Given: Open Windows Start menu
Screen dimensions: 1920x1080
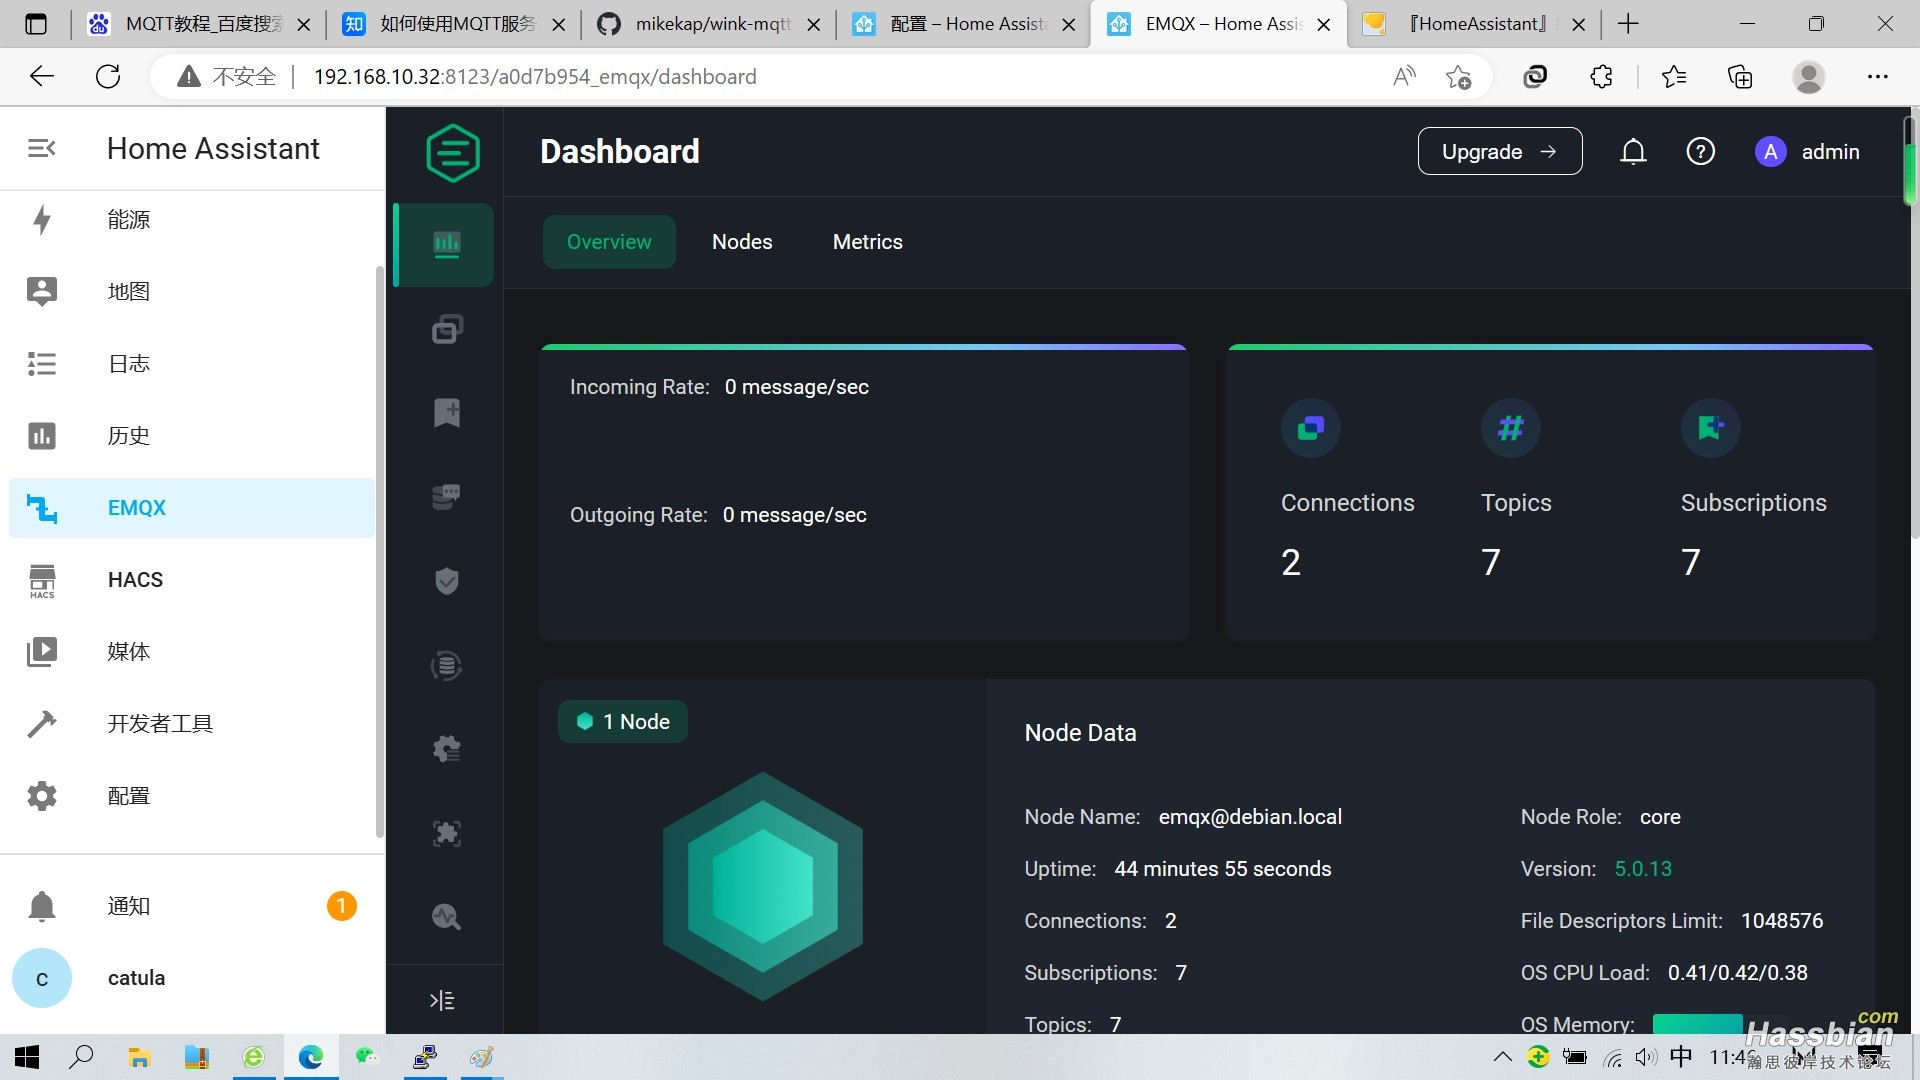Looking at the screenshot, I should point(27,1057).
